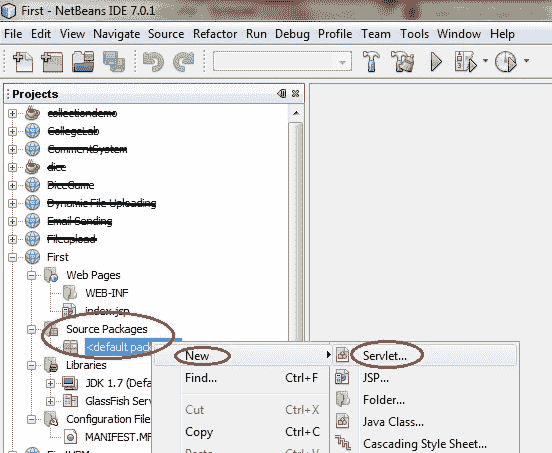Click the Clean and Build icon
This screenshot has width=552, height=453.
coord(402,61)
